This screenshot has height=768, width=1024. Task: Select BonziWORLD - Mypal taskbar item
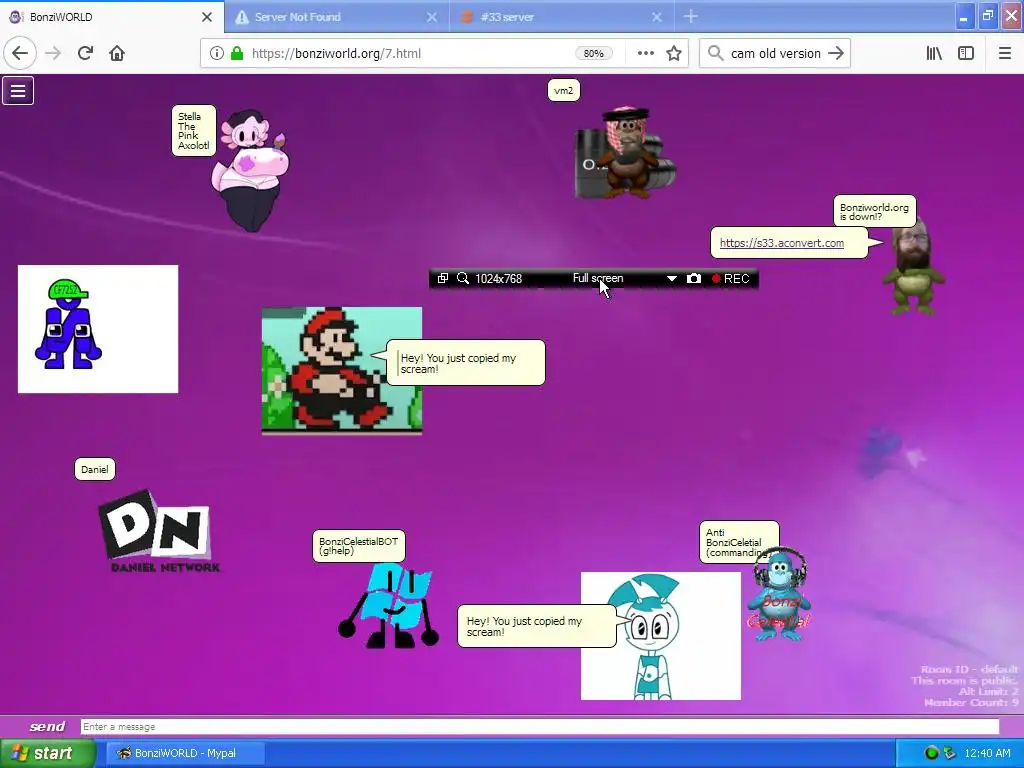tap(185, 753)
